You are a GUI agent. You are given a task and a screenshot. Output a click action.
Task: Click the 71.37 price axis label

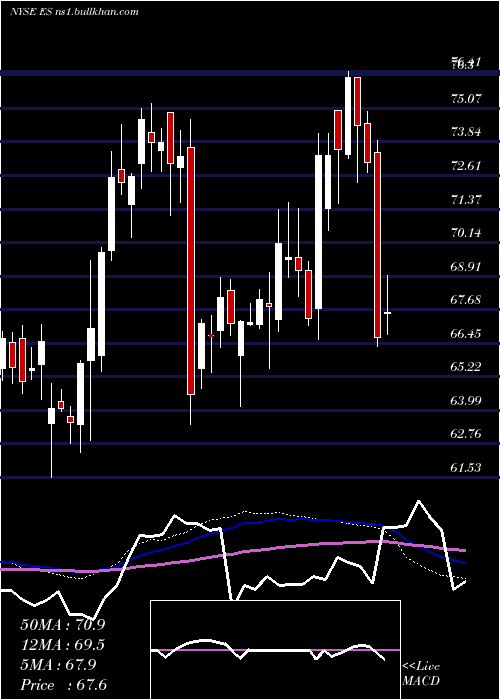coord(467,200)
